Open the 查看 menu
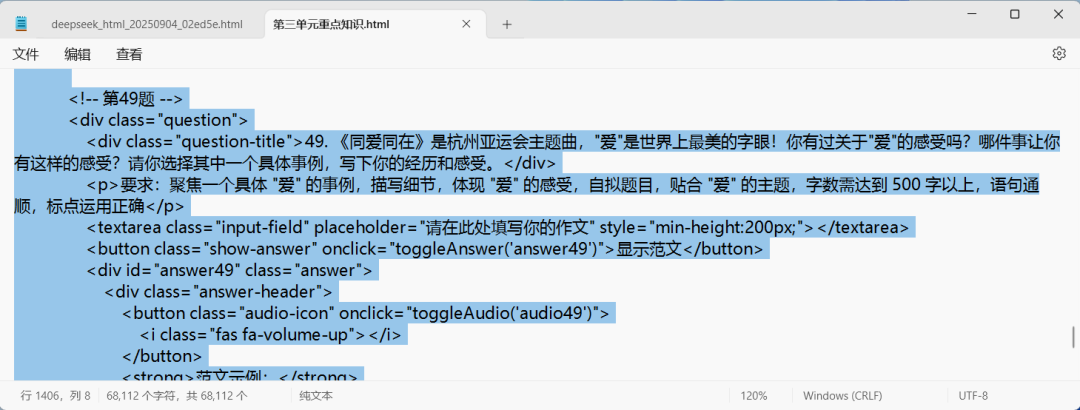 click(129, 54)
